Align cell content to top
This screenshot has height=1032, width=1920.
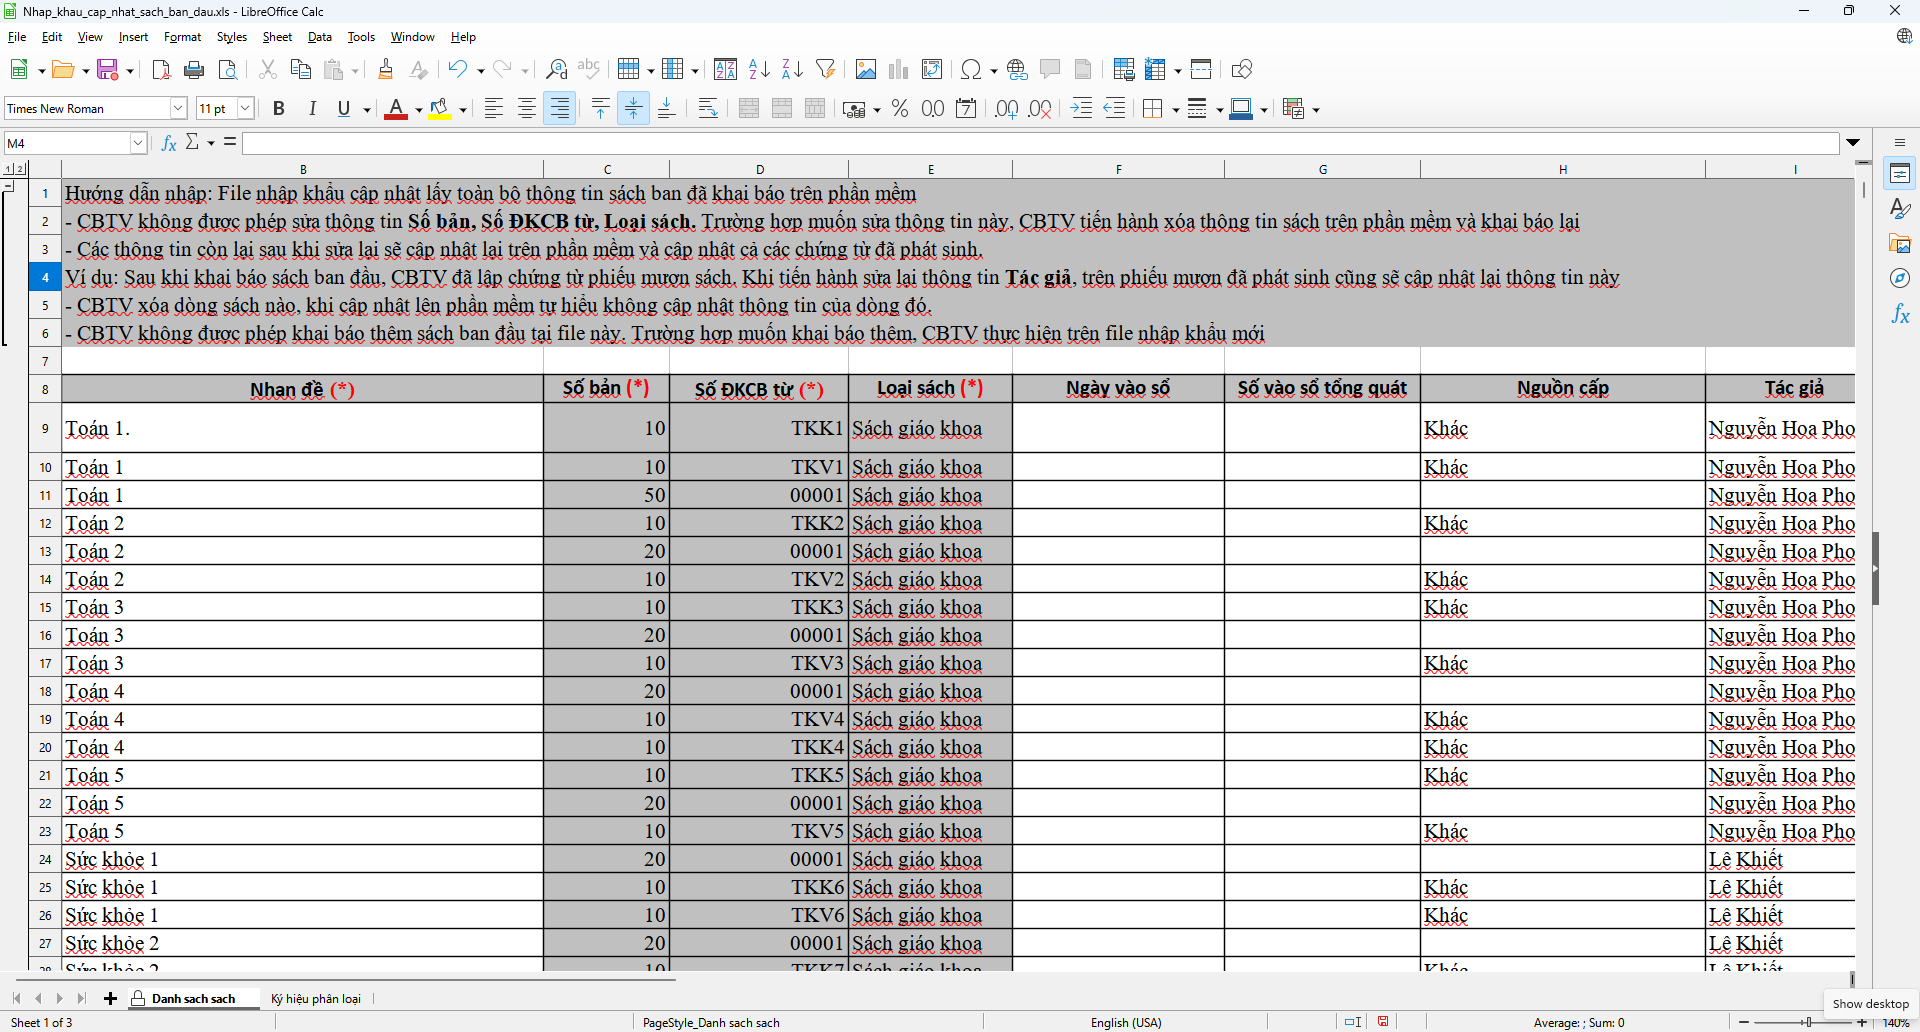click(x=601, y=108)
